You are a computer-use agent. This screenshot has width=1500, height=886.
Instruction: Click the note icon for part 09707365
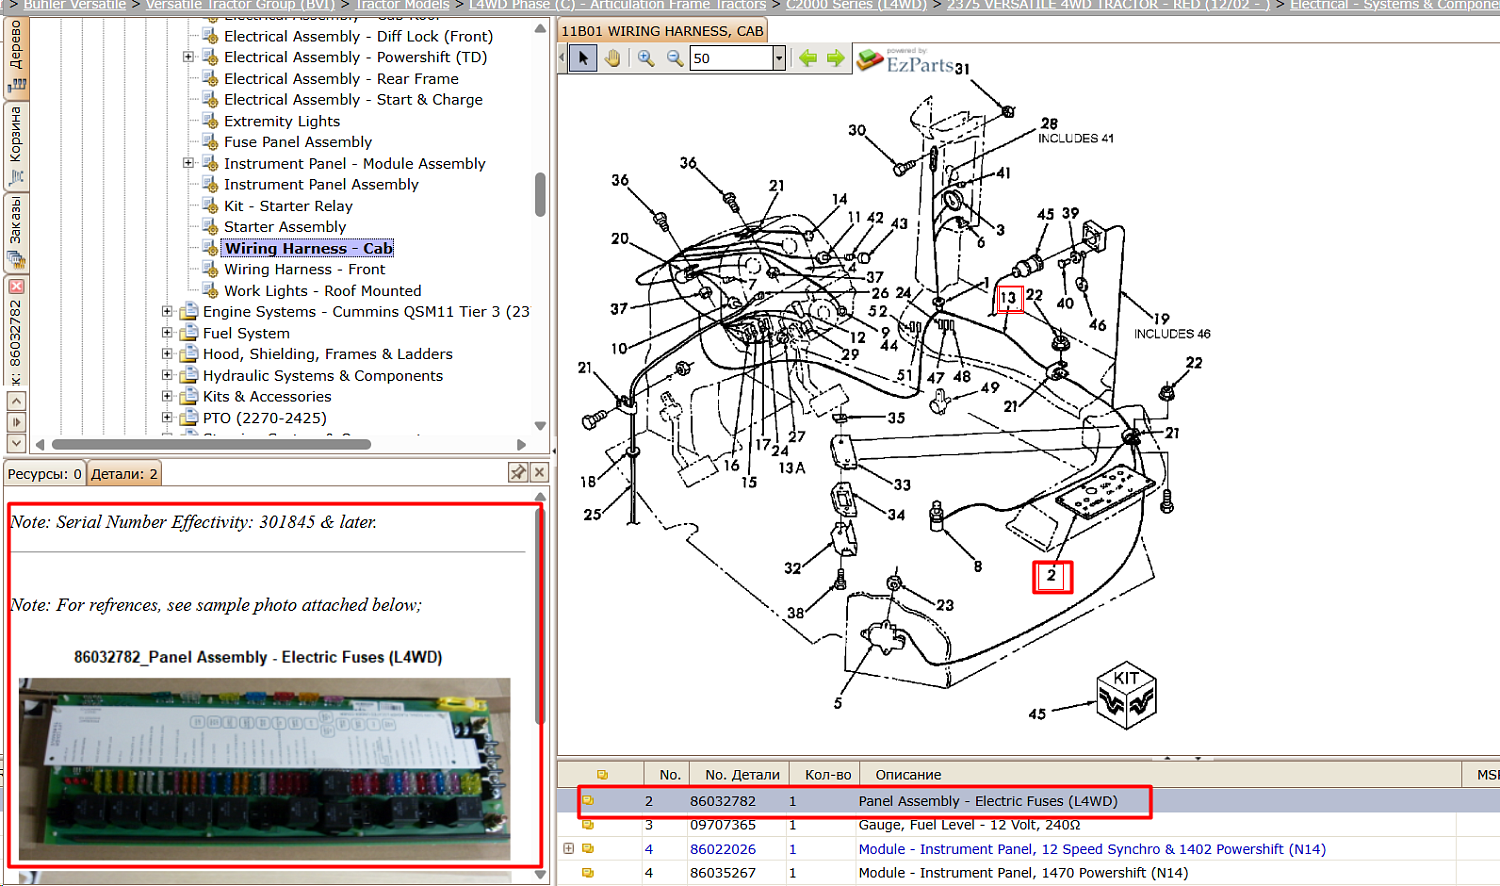tap(588, 825)
